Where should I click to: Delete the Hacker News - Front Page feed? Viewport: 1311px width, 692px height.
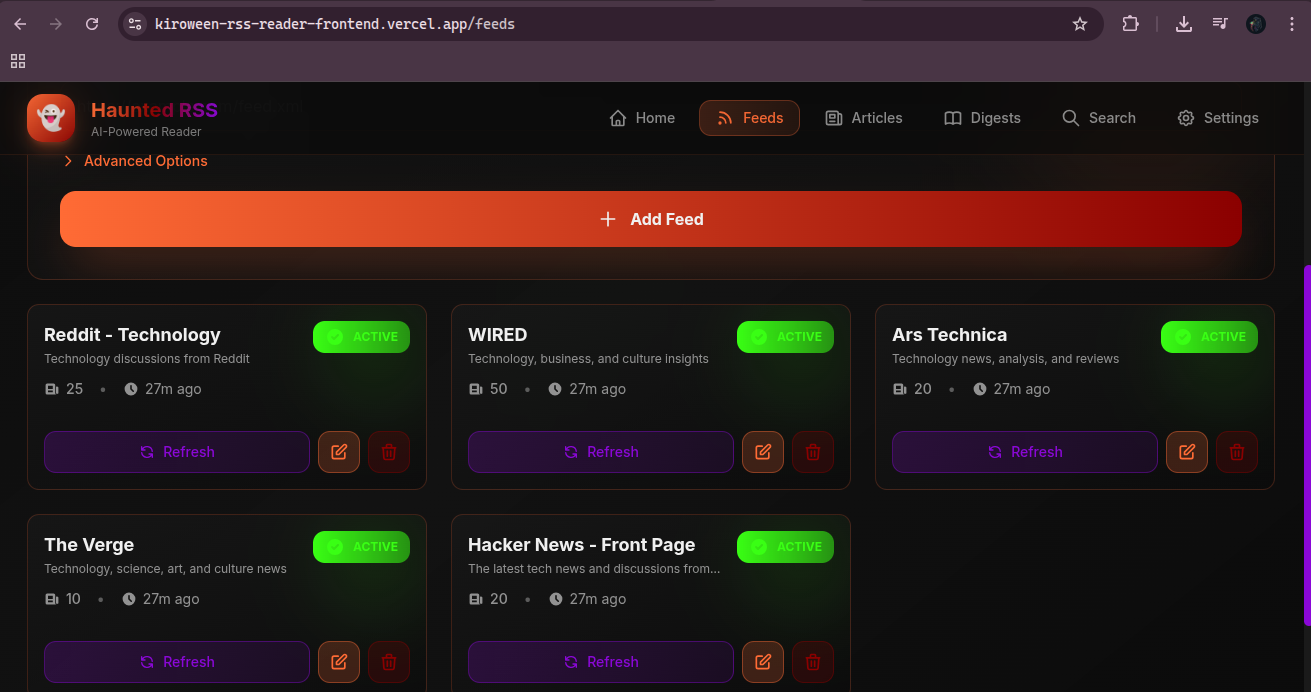813,662
